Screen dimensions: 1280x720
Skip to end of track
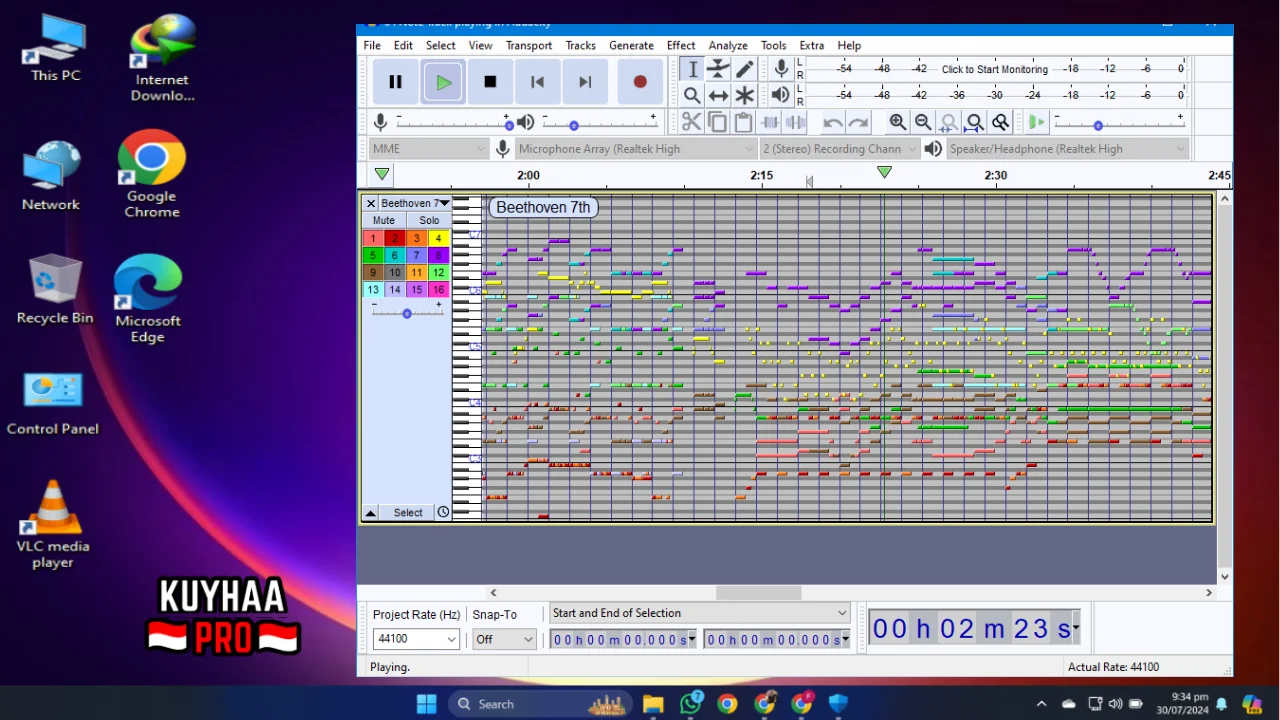point(585,82)
